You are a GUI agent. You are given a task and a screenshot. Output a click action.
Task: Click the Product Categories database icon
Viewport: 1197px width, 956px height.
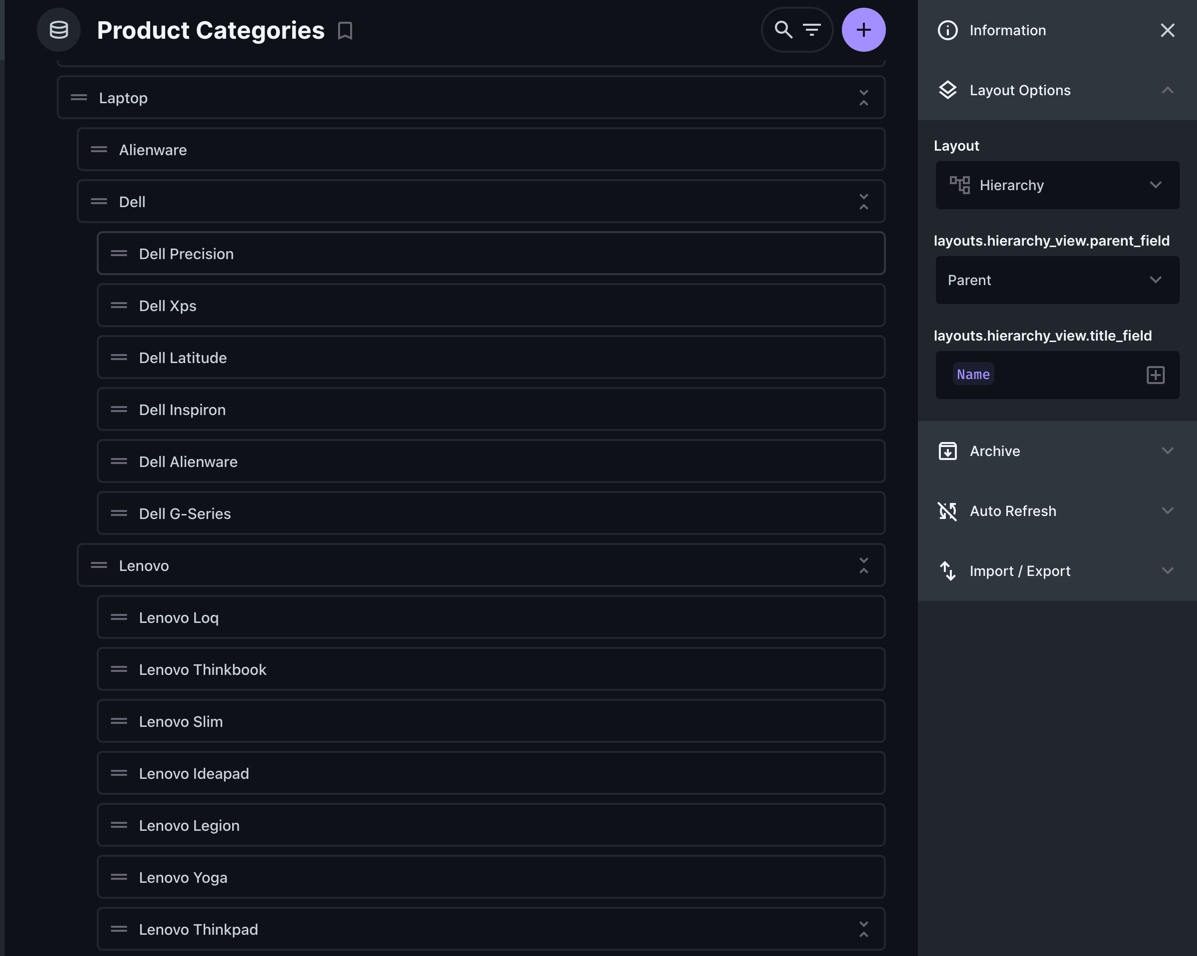[59, 30]
